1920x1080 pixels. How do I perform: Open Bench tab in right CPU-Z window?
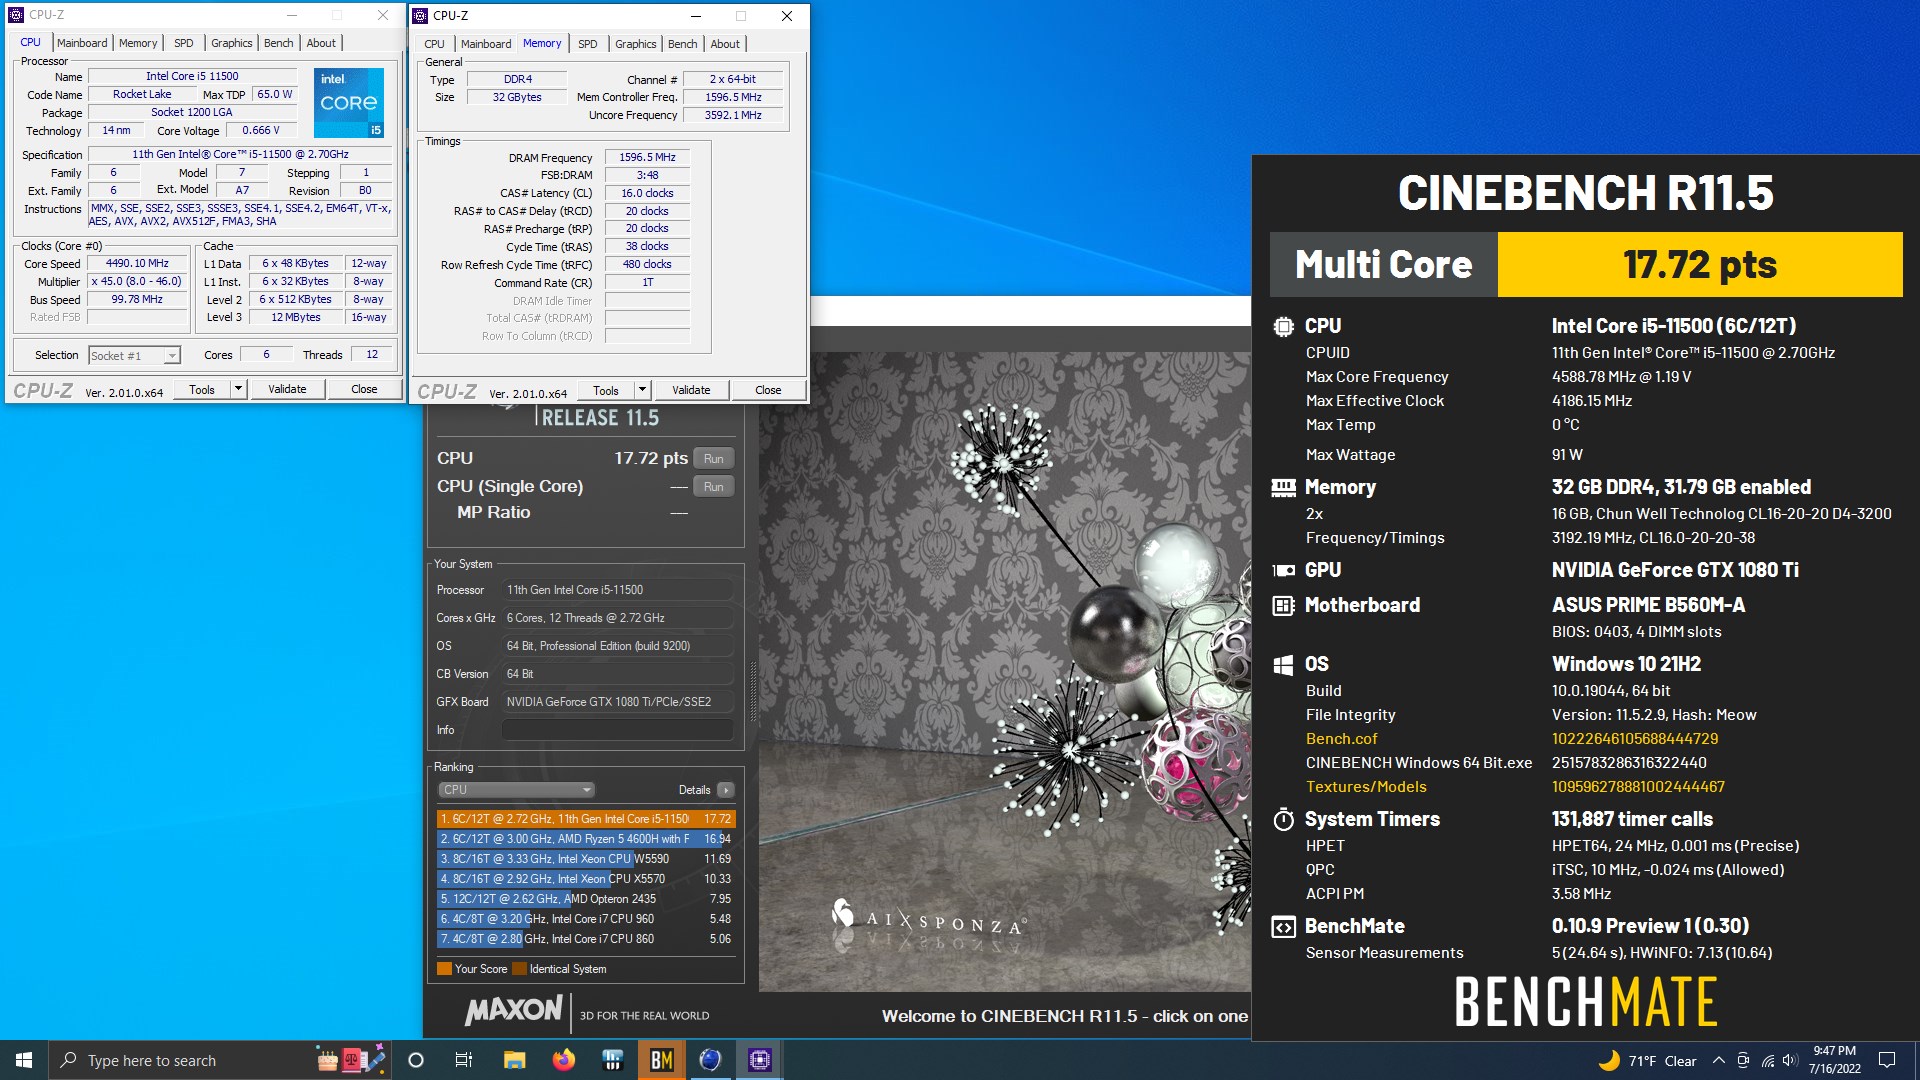pyautogui.click(x=683, y=44)
